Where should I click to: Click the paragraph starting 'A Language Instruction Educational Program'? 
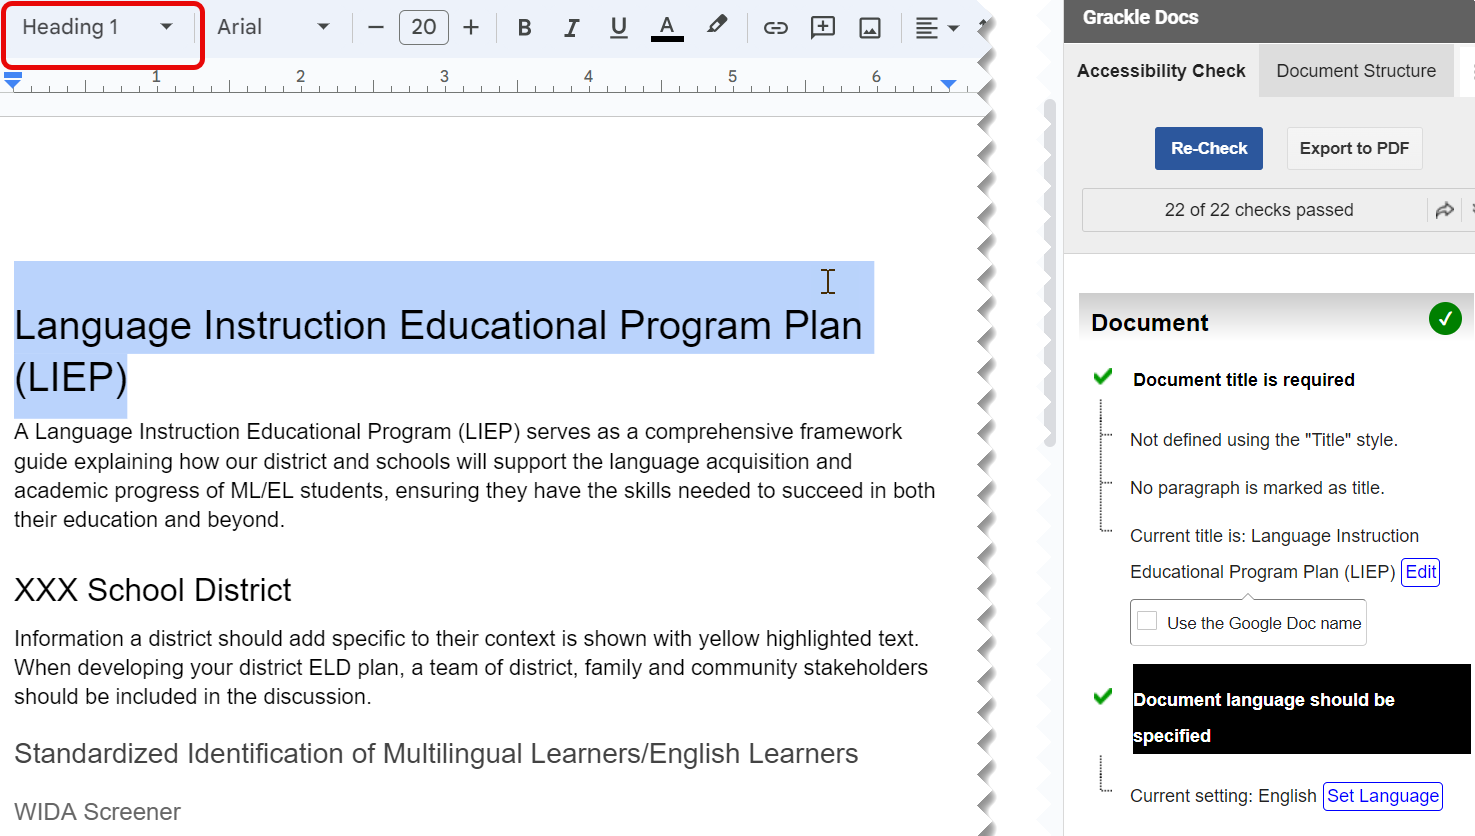(475, 476)
